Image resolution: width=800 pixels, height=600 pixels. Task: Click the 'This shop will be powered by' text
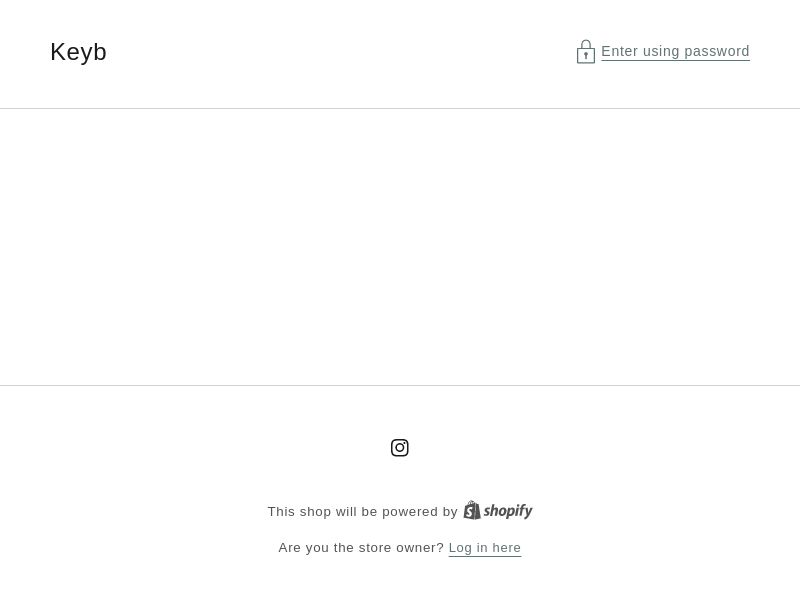coord(362,511)
